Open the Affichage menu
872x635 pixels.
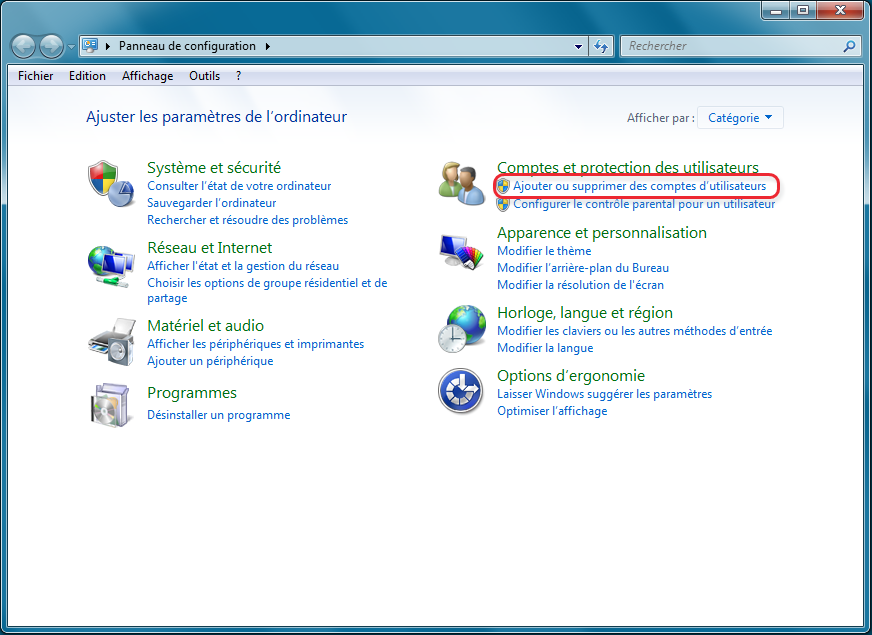[x=147, y=76]
